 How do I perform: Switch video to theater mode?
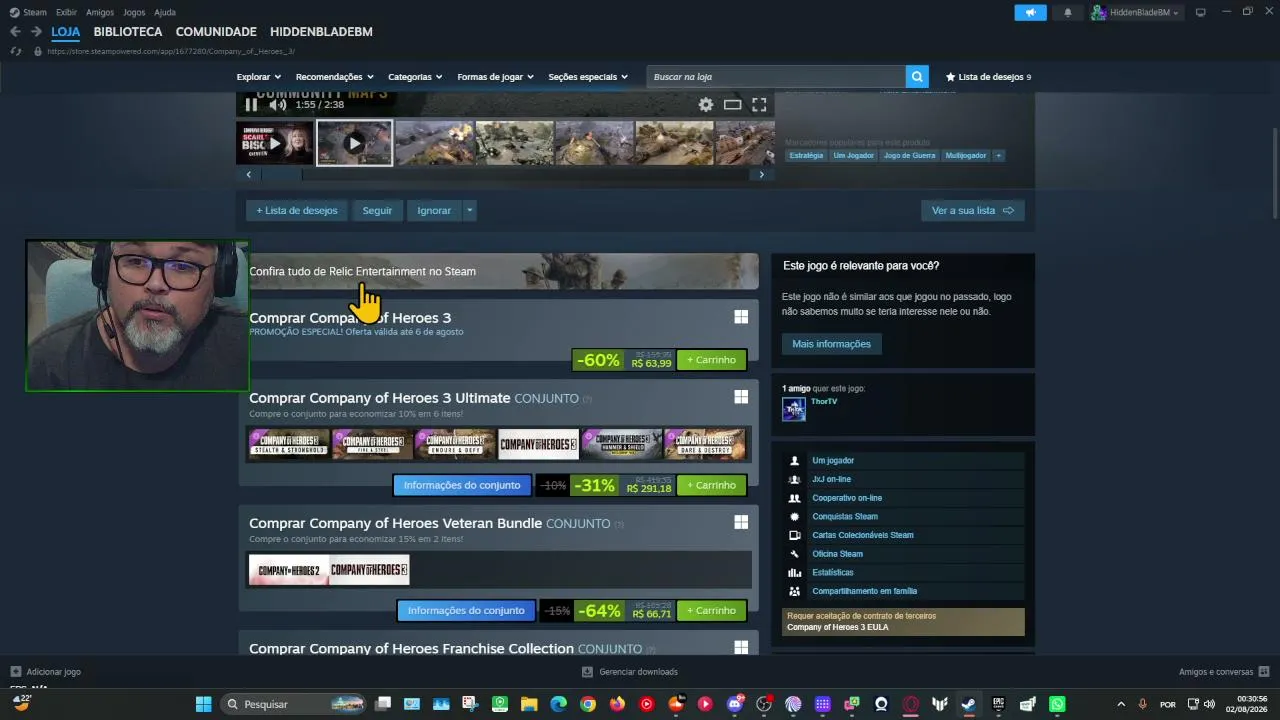732,104
